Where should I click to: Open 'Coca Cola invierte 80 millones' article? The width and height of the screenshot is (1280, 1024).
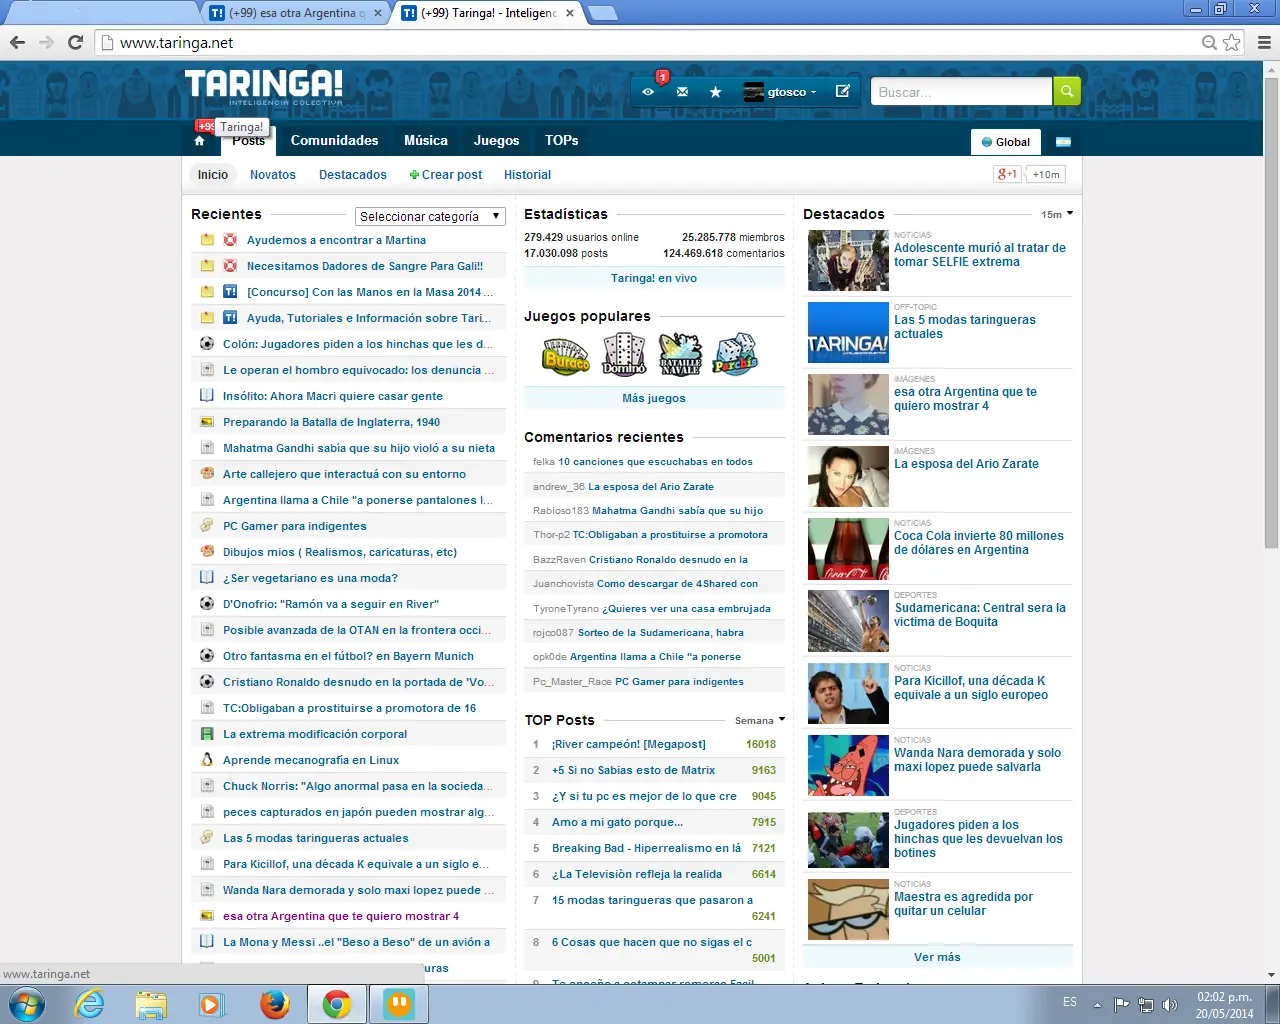pos(979,543)
